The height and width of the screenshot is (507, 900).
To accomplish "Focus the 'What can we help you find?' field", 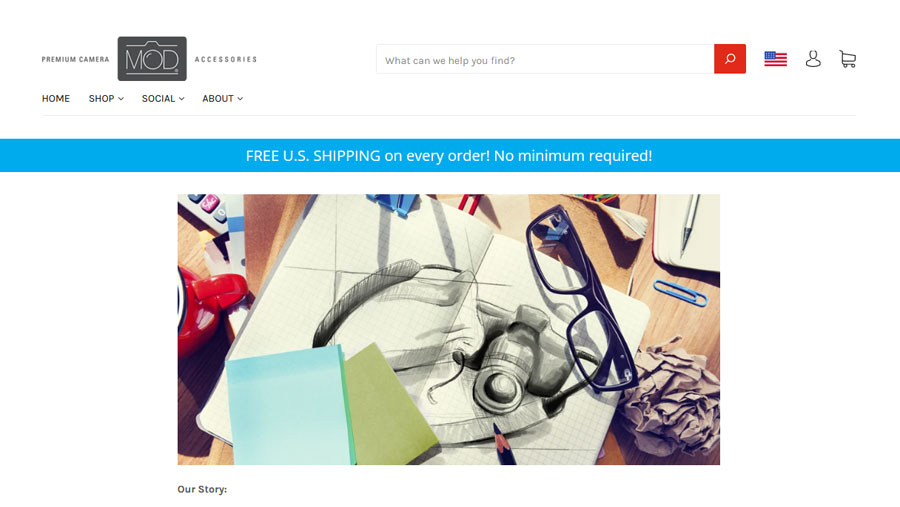I will coord(545,59).
